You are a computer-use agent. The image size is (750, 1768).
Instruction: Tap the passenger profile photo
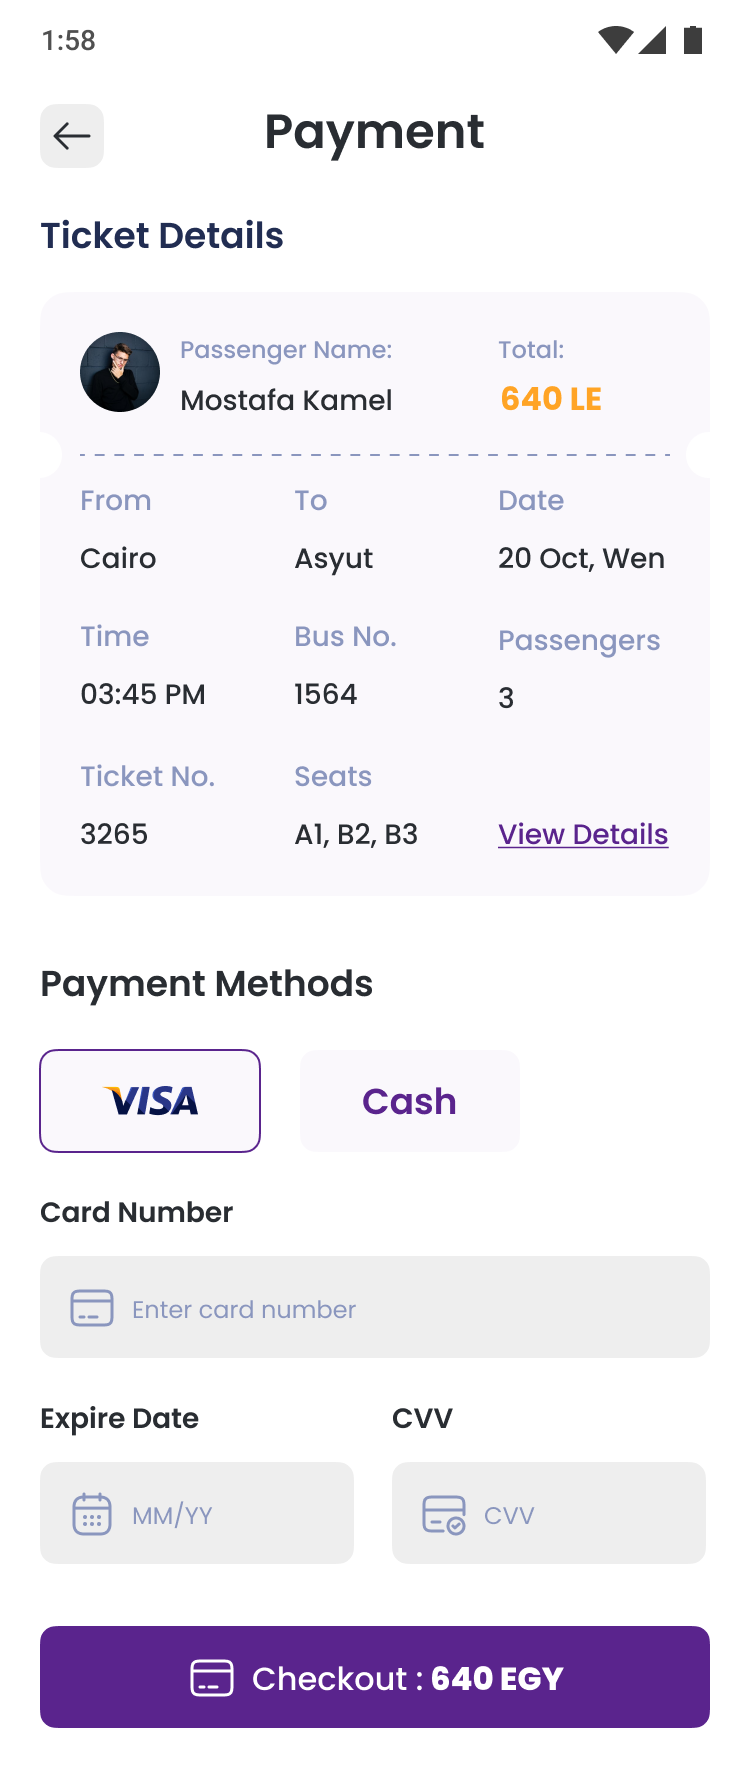point(120,372)
